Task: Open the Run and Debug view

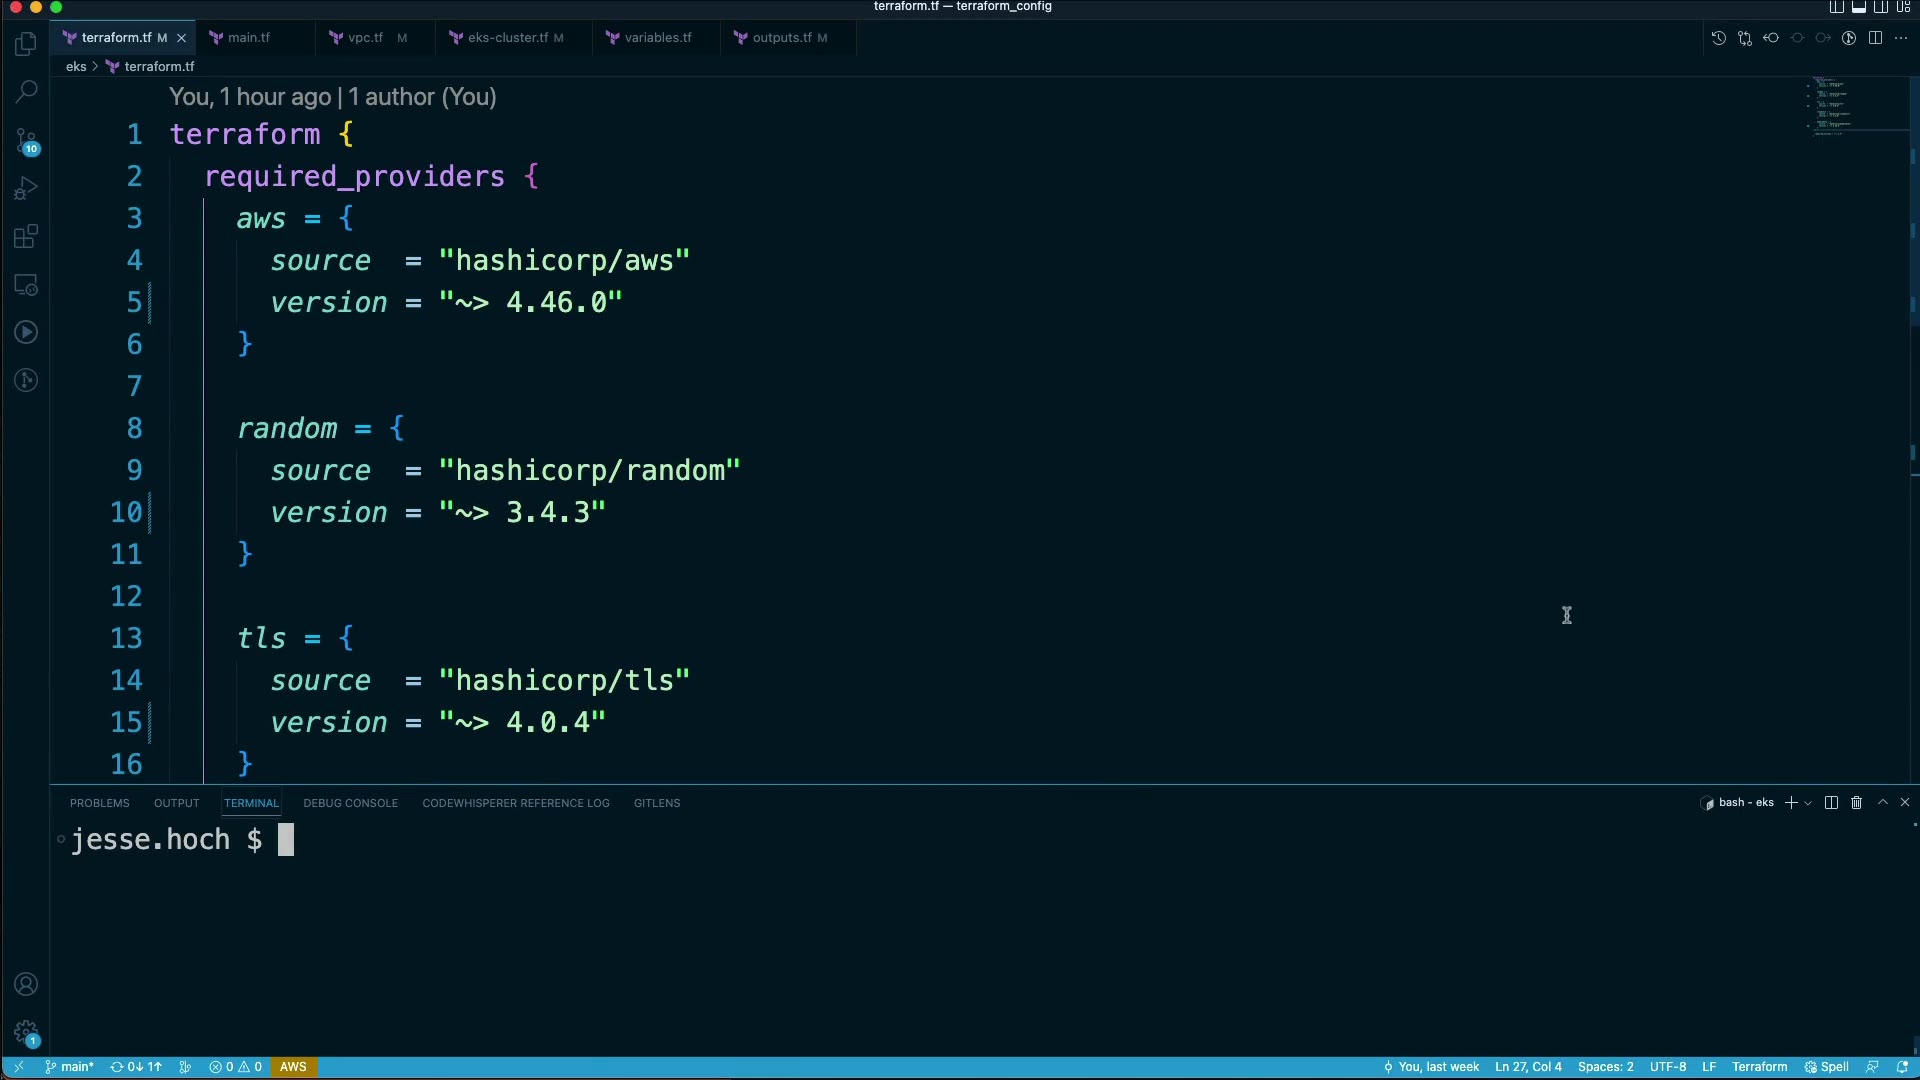Action: click(x=26, y=189)
